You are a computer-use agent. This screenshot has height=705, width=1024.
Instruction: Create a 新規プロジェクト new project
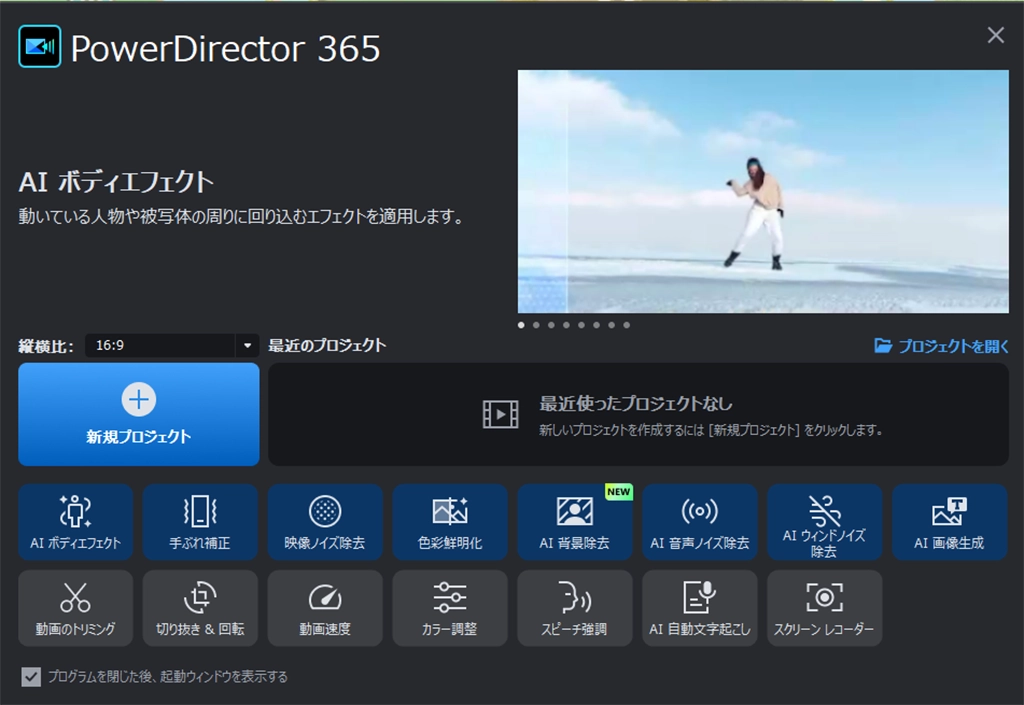138,415
